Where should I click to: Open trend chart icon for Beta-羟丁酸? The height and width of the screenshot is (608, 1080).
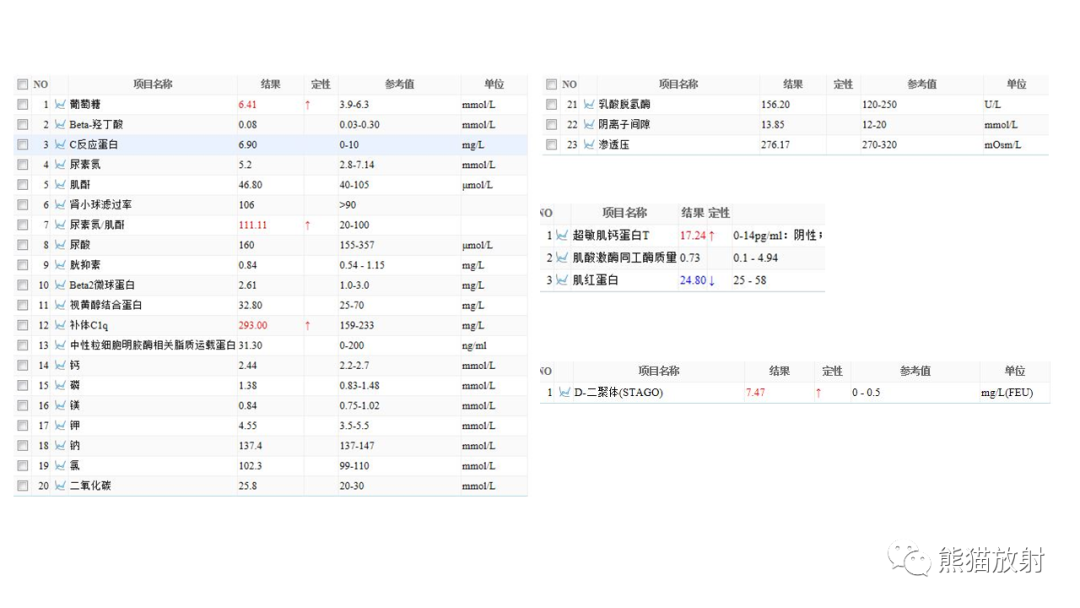click(x=60, y=125)
